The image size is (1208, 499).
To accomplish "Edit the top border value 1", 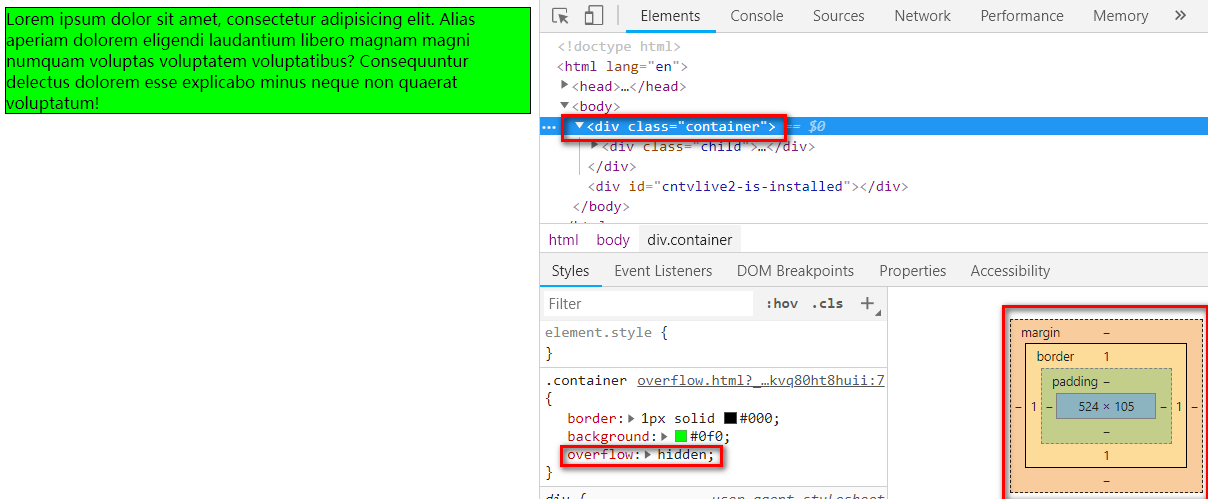I will (1106, 356).
